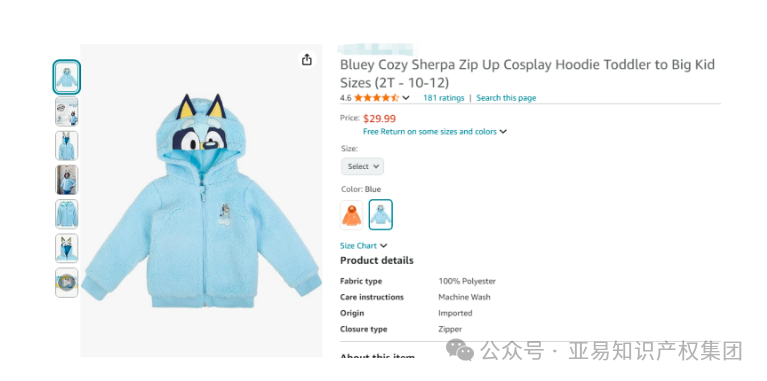Expand the Size Chart chevron
This screenshot has width=767, height=381.
point(384,246)
